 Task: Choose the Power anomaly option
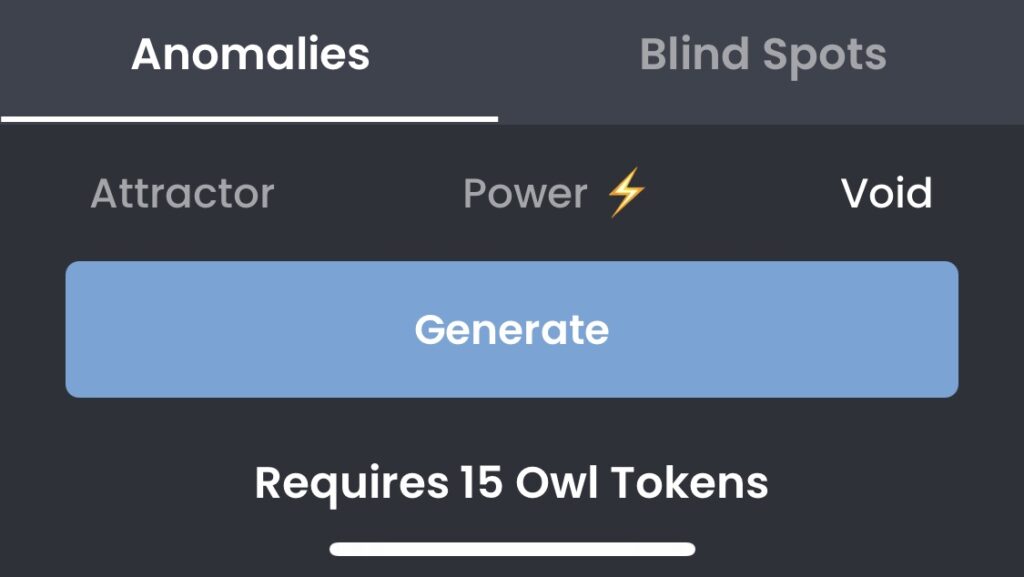pyautogui.click(x=554, y=193)
